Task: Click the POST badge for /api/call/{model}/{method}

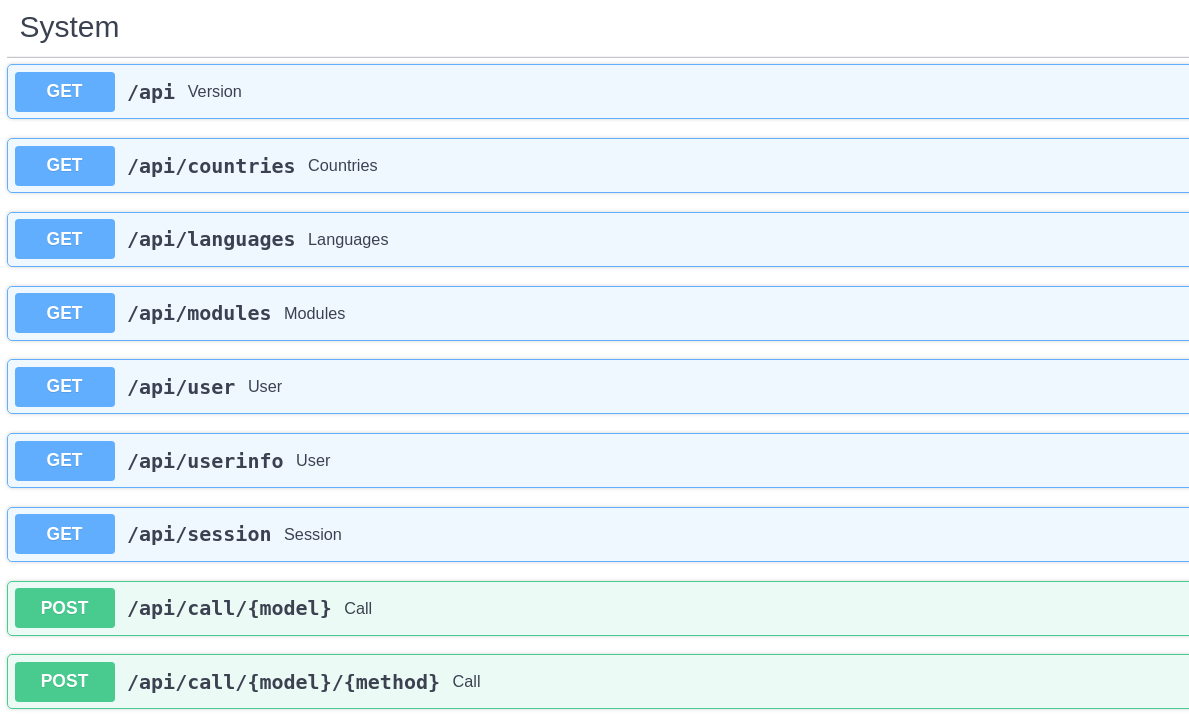Action: (65, 682)
